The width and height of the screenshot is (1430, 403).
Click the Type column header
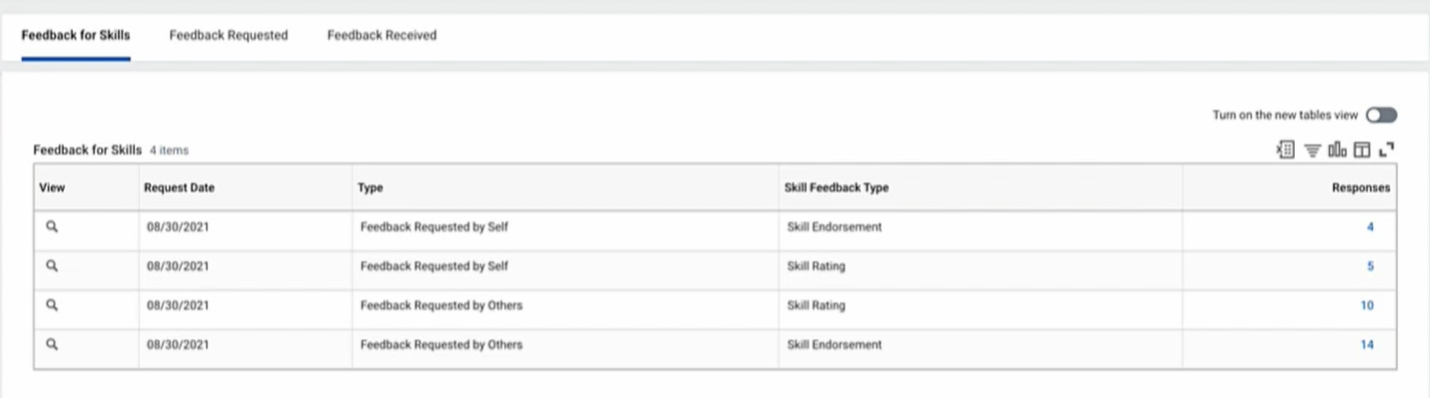click(x=370, y=187)
